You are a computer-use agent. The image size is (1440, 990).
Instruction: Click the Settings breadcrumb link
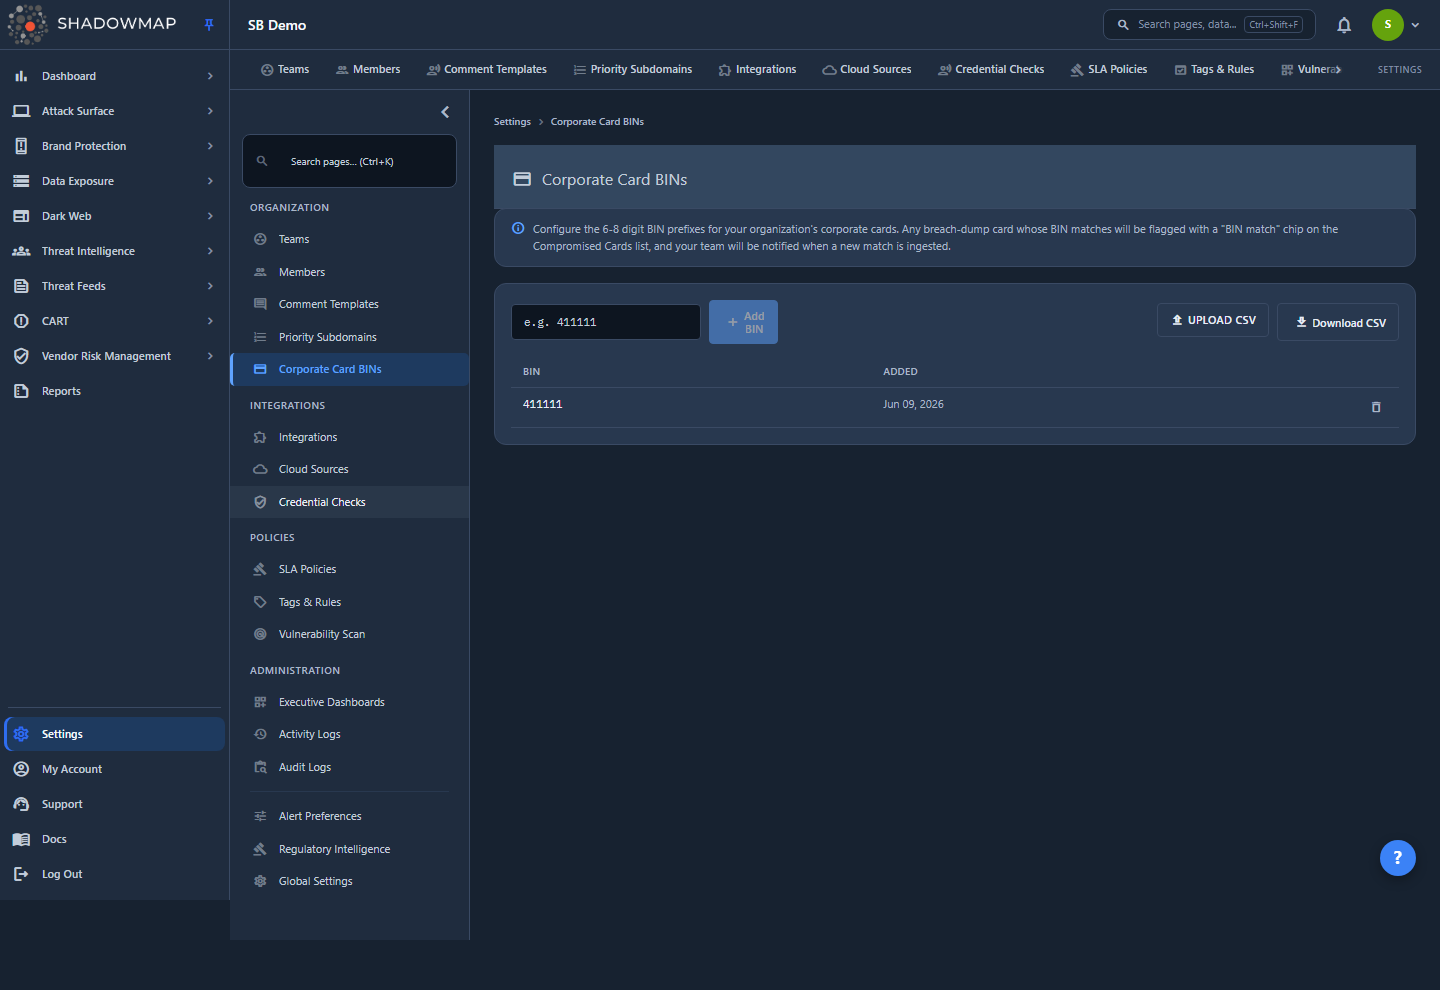coord(512,122)
